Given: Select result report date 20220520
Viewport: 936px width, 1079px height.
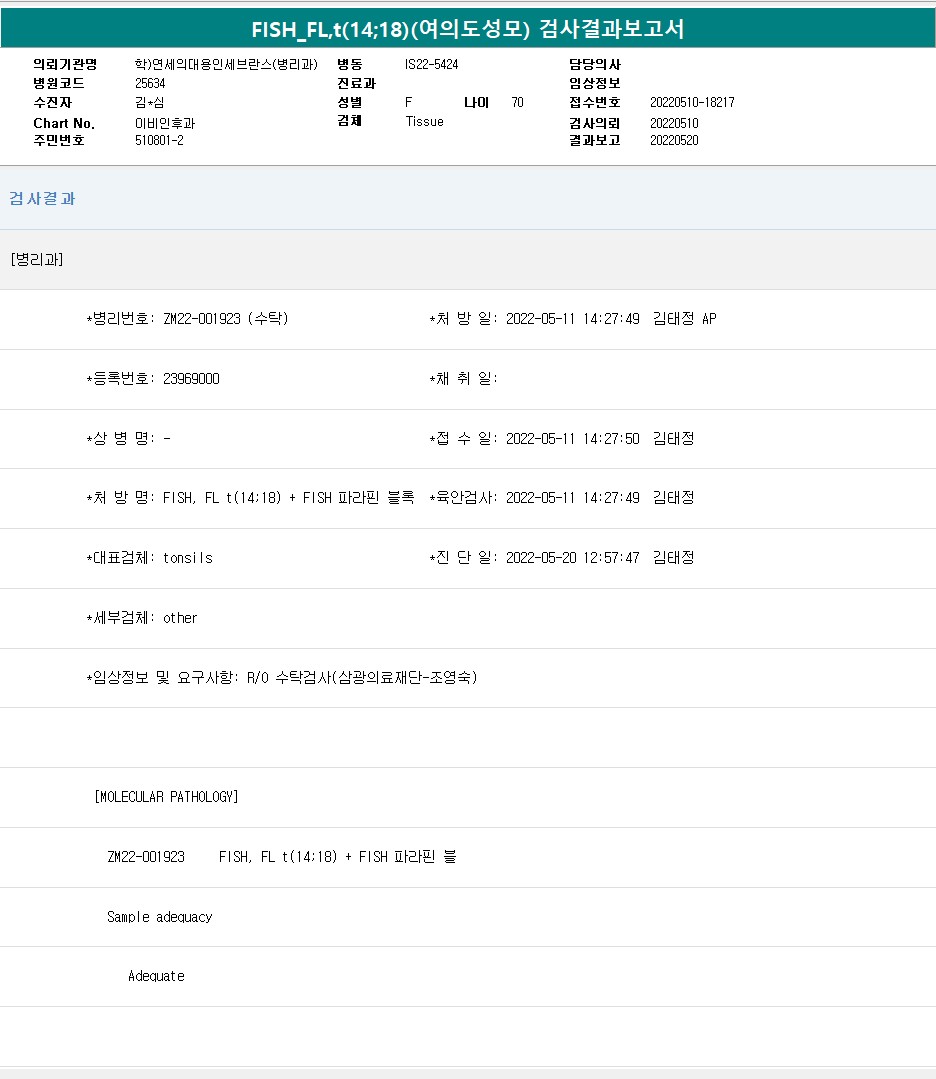Looking at the screenshot, I should 674,140.
